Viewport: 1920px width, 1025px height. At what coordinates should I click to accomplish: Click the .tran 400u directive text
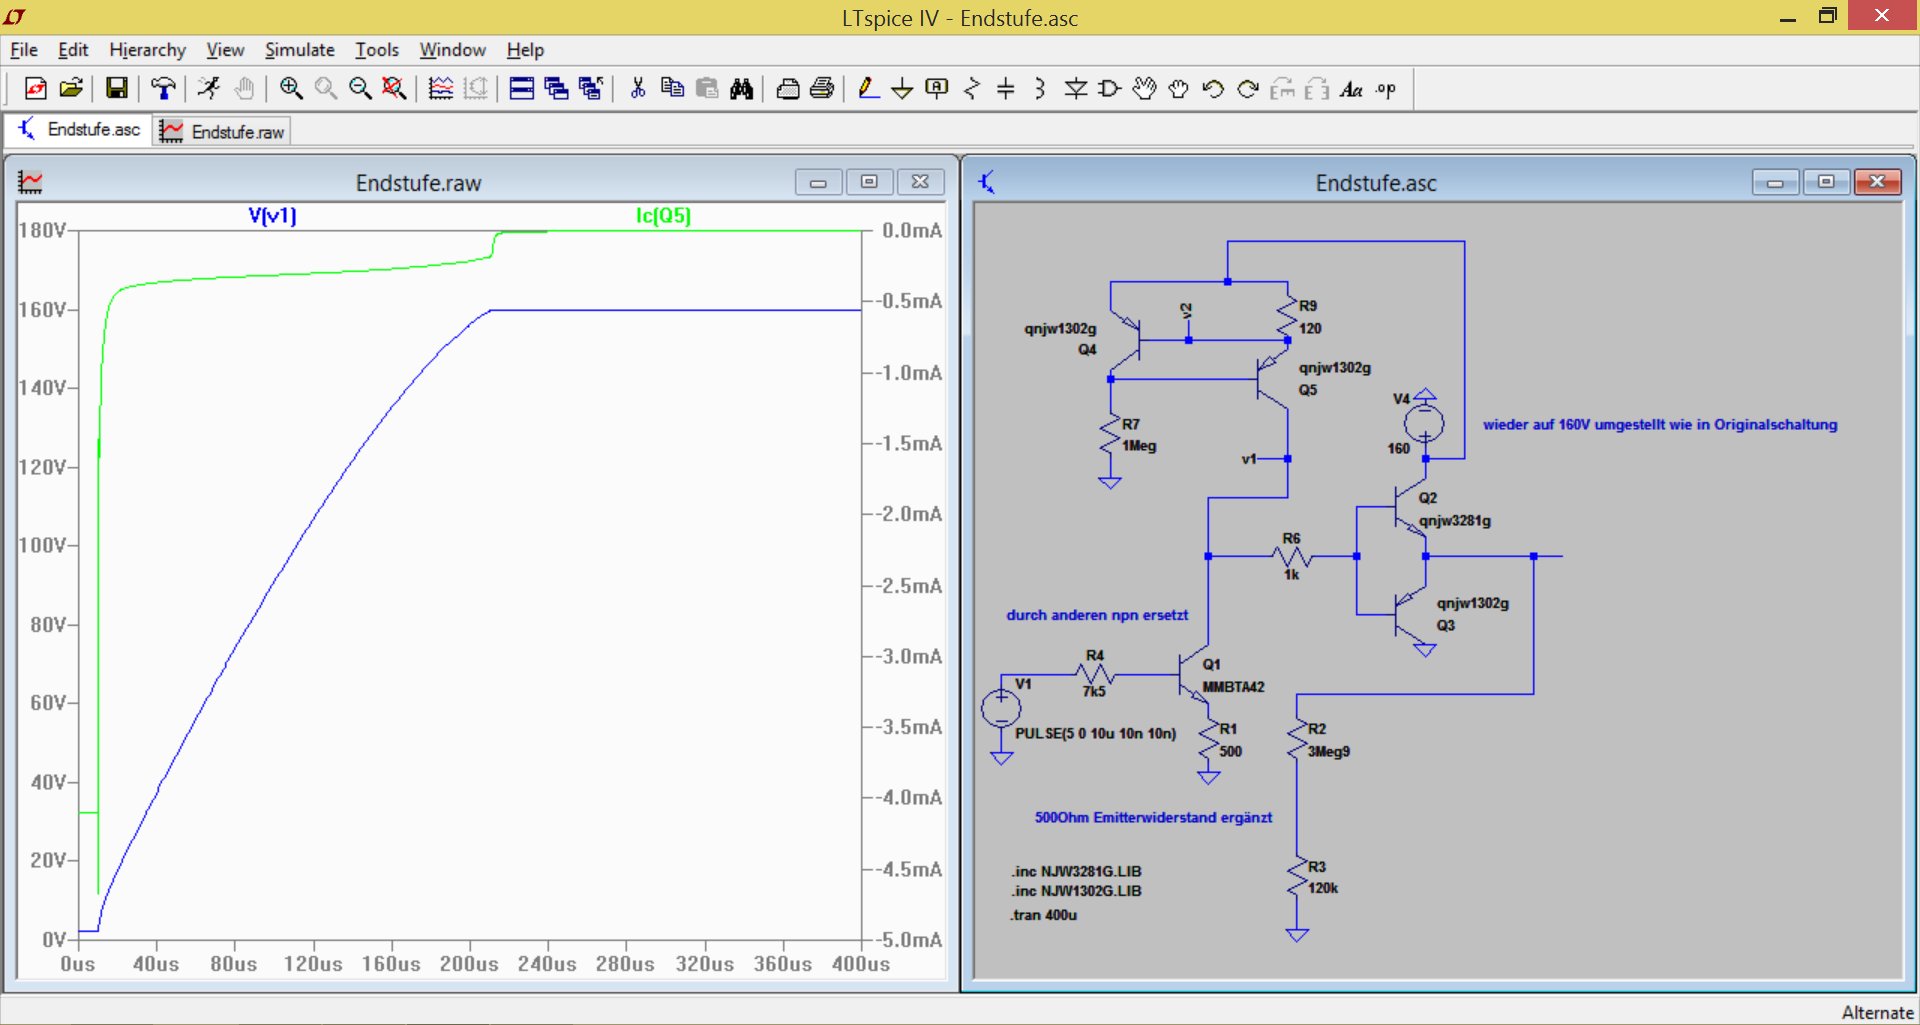pos(1043,915)
